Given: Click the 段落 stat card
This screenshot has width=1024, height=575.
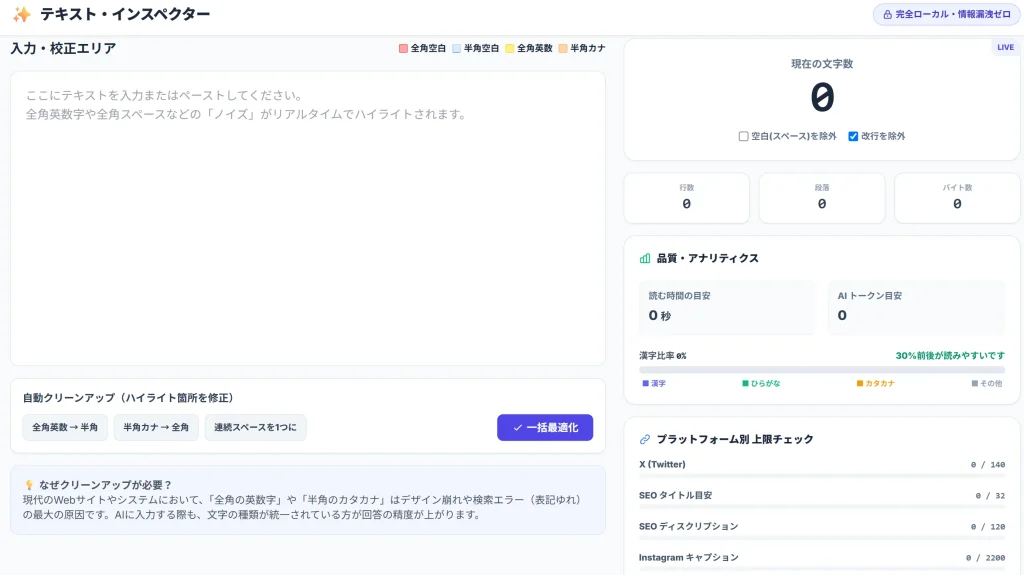Looking at the screenshot, I should pyautogui.click(x=822, y=198).
